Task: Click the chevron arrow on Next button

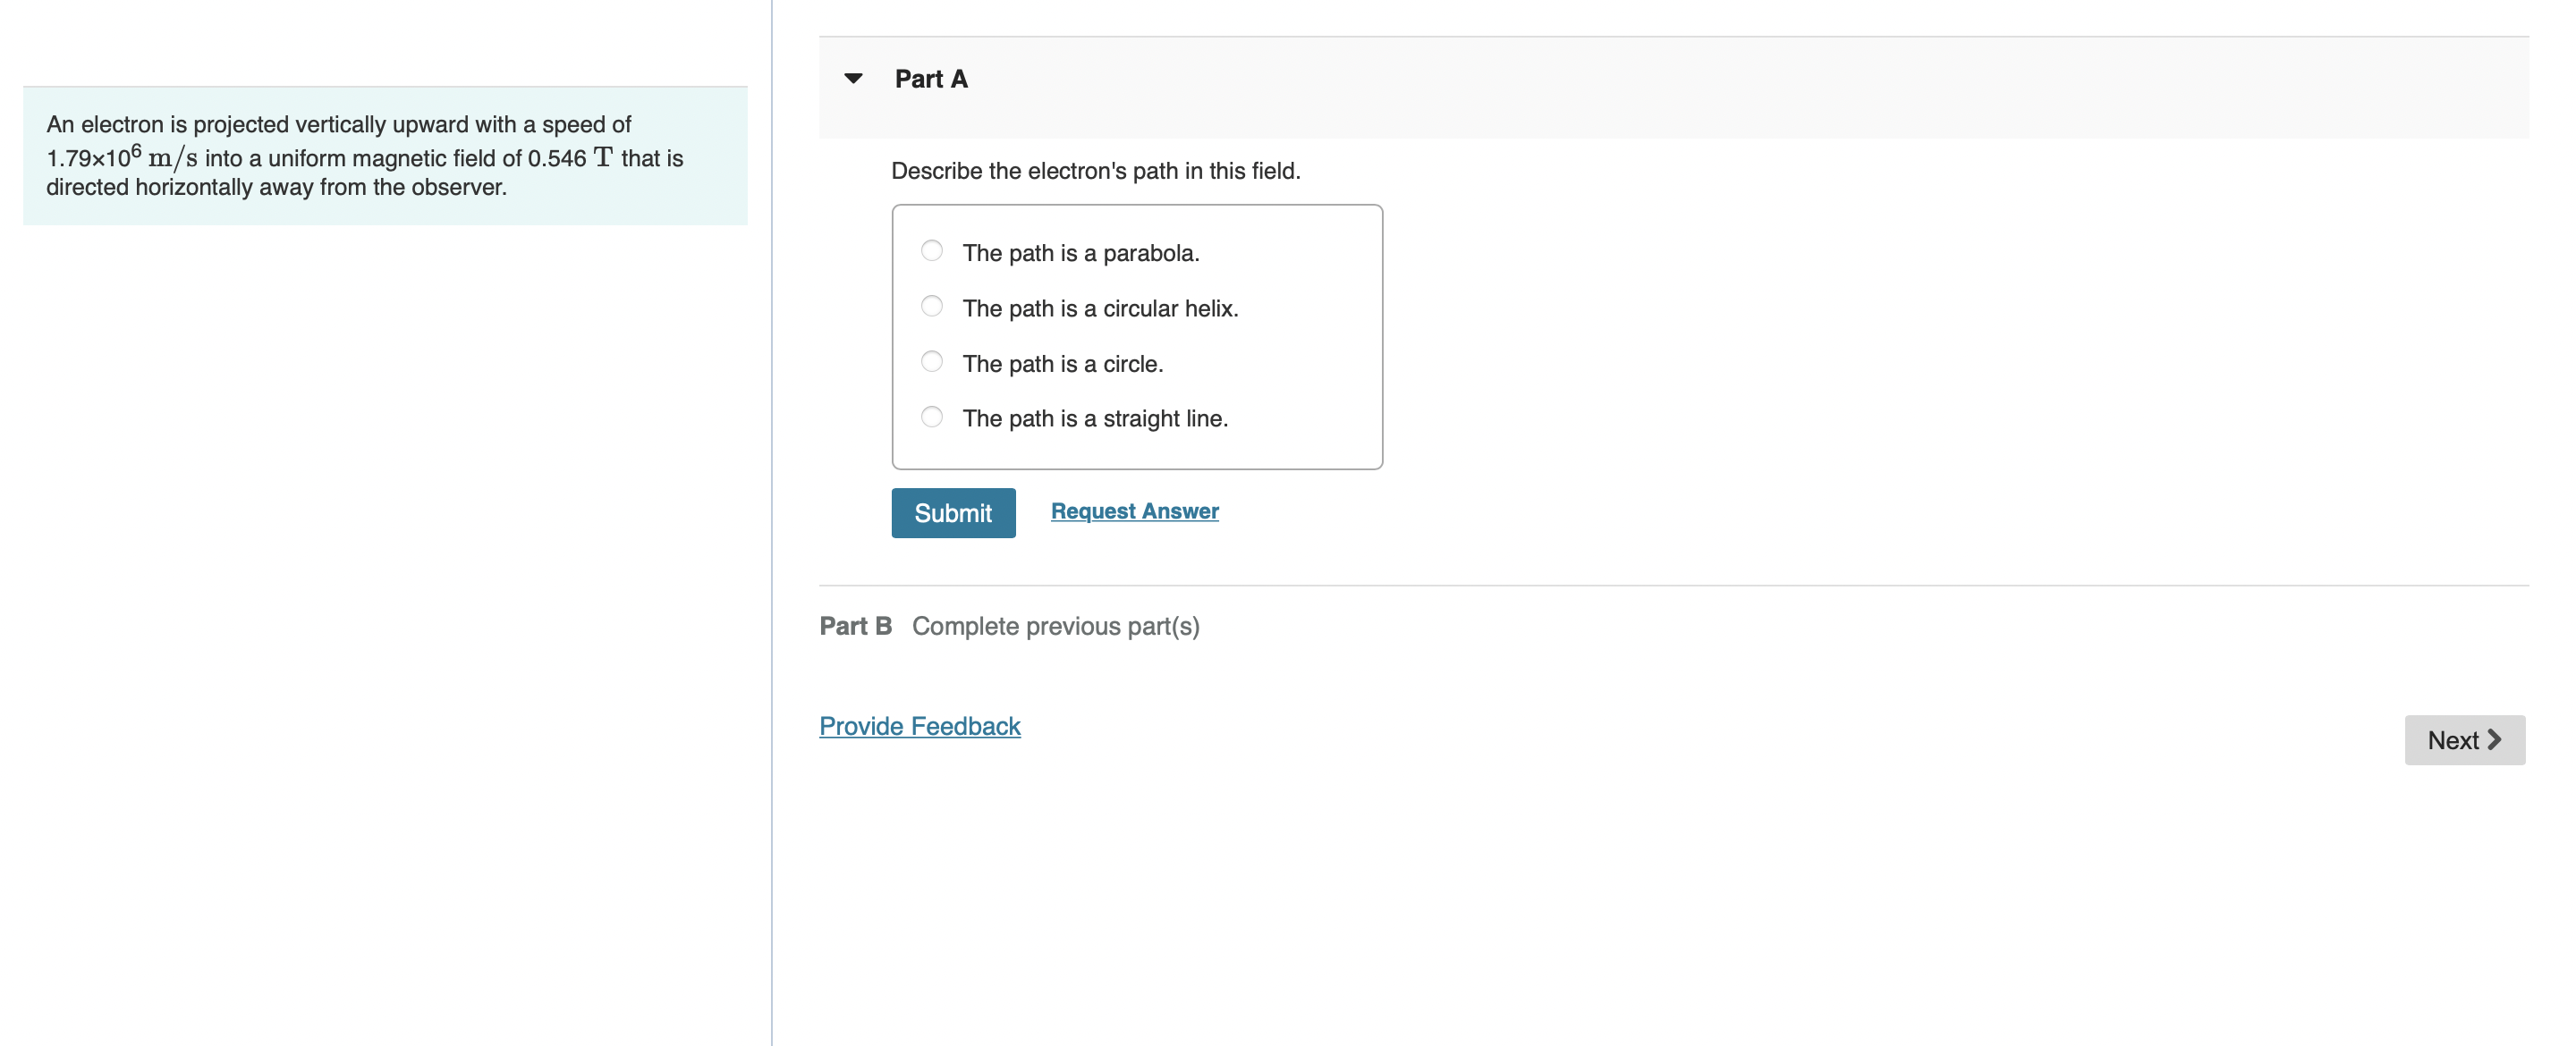Action: [x=2494, y=740]
